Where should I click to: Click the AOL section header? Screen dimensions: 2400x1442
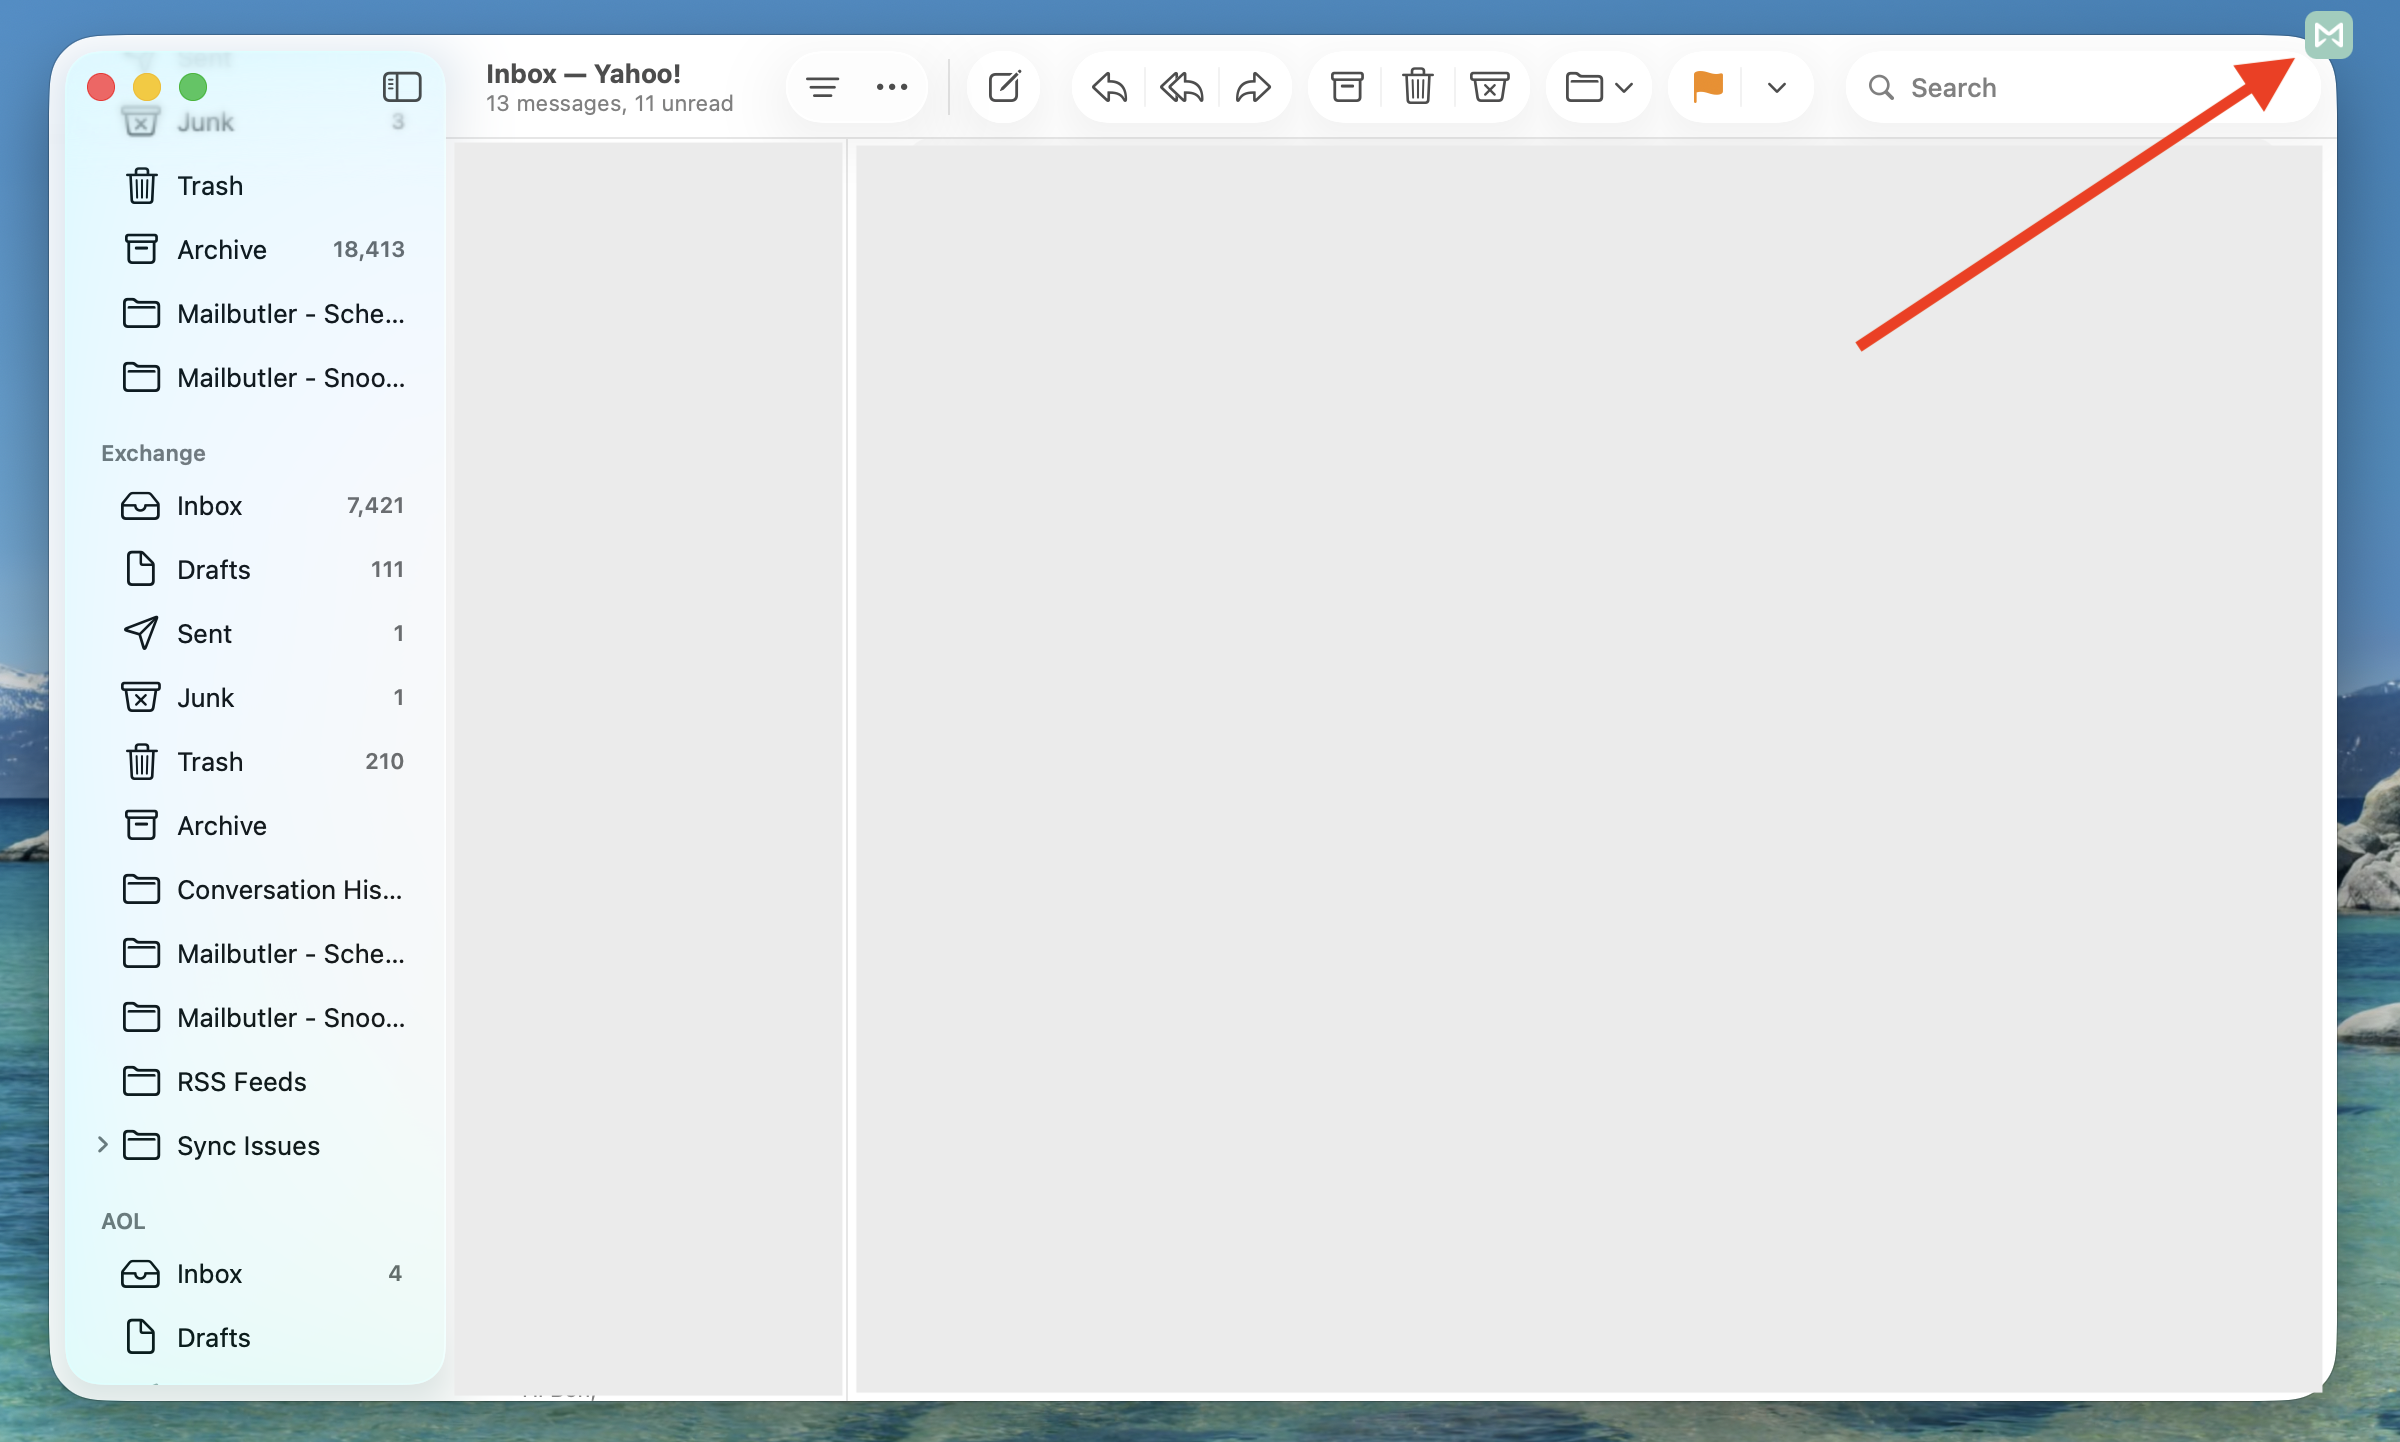tap(123, 1221)
